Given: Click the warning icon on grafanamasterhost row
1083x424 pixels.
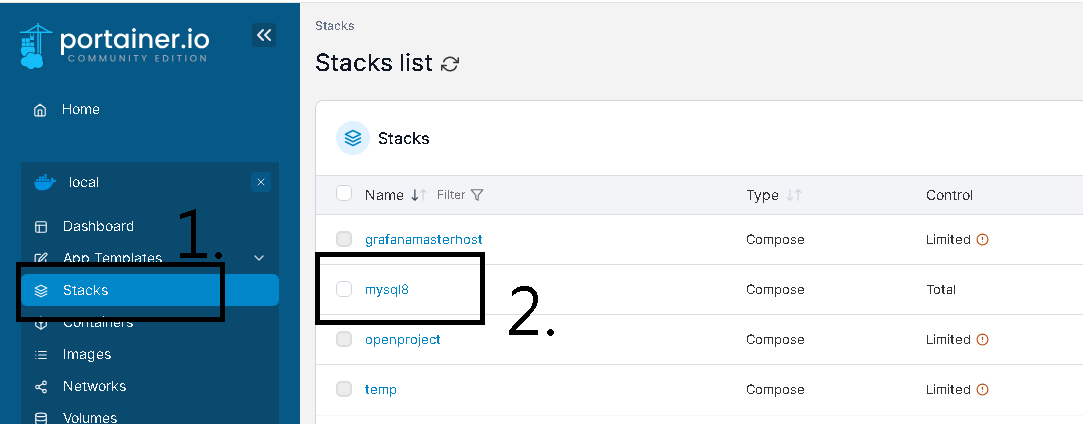Looking at the screenshot, I should point(983,240).
